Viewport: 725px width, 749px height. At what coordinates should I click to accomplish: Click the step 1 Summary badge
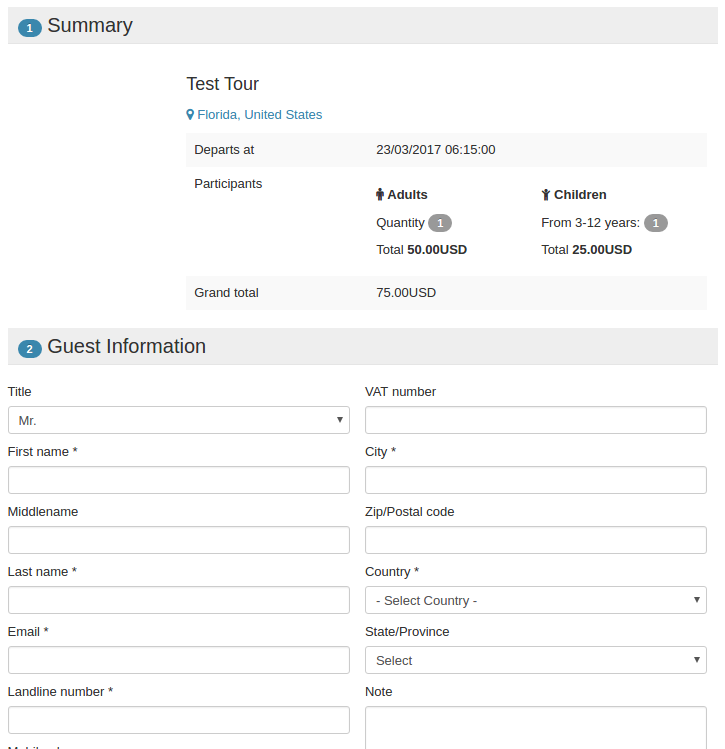29,28
